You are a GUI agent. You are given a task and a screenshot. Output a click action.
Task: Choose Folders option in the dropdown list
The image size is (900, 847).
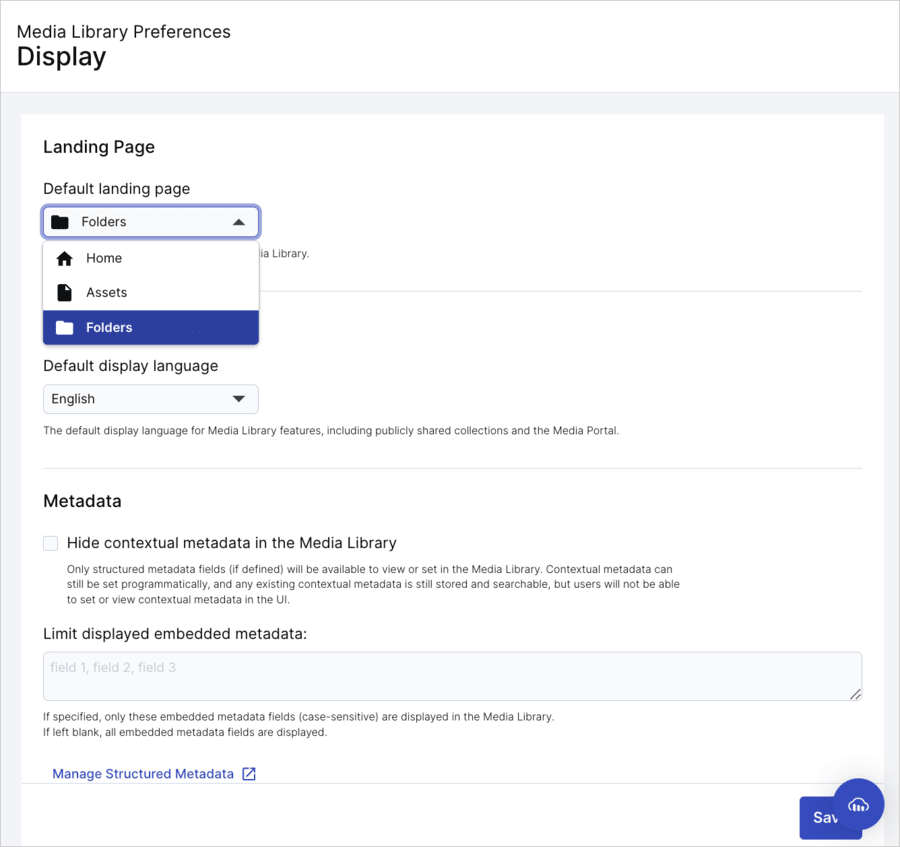110,328
